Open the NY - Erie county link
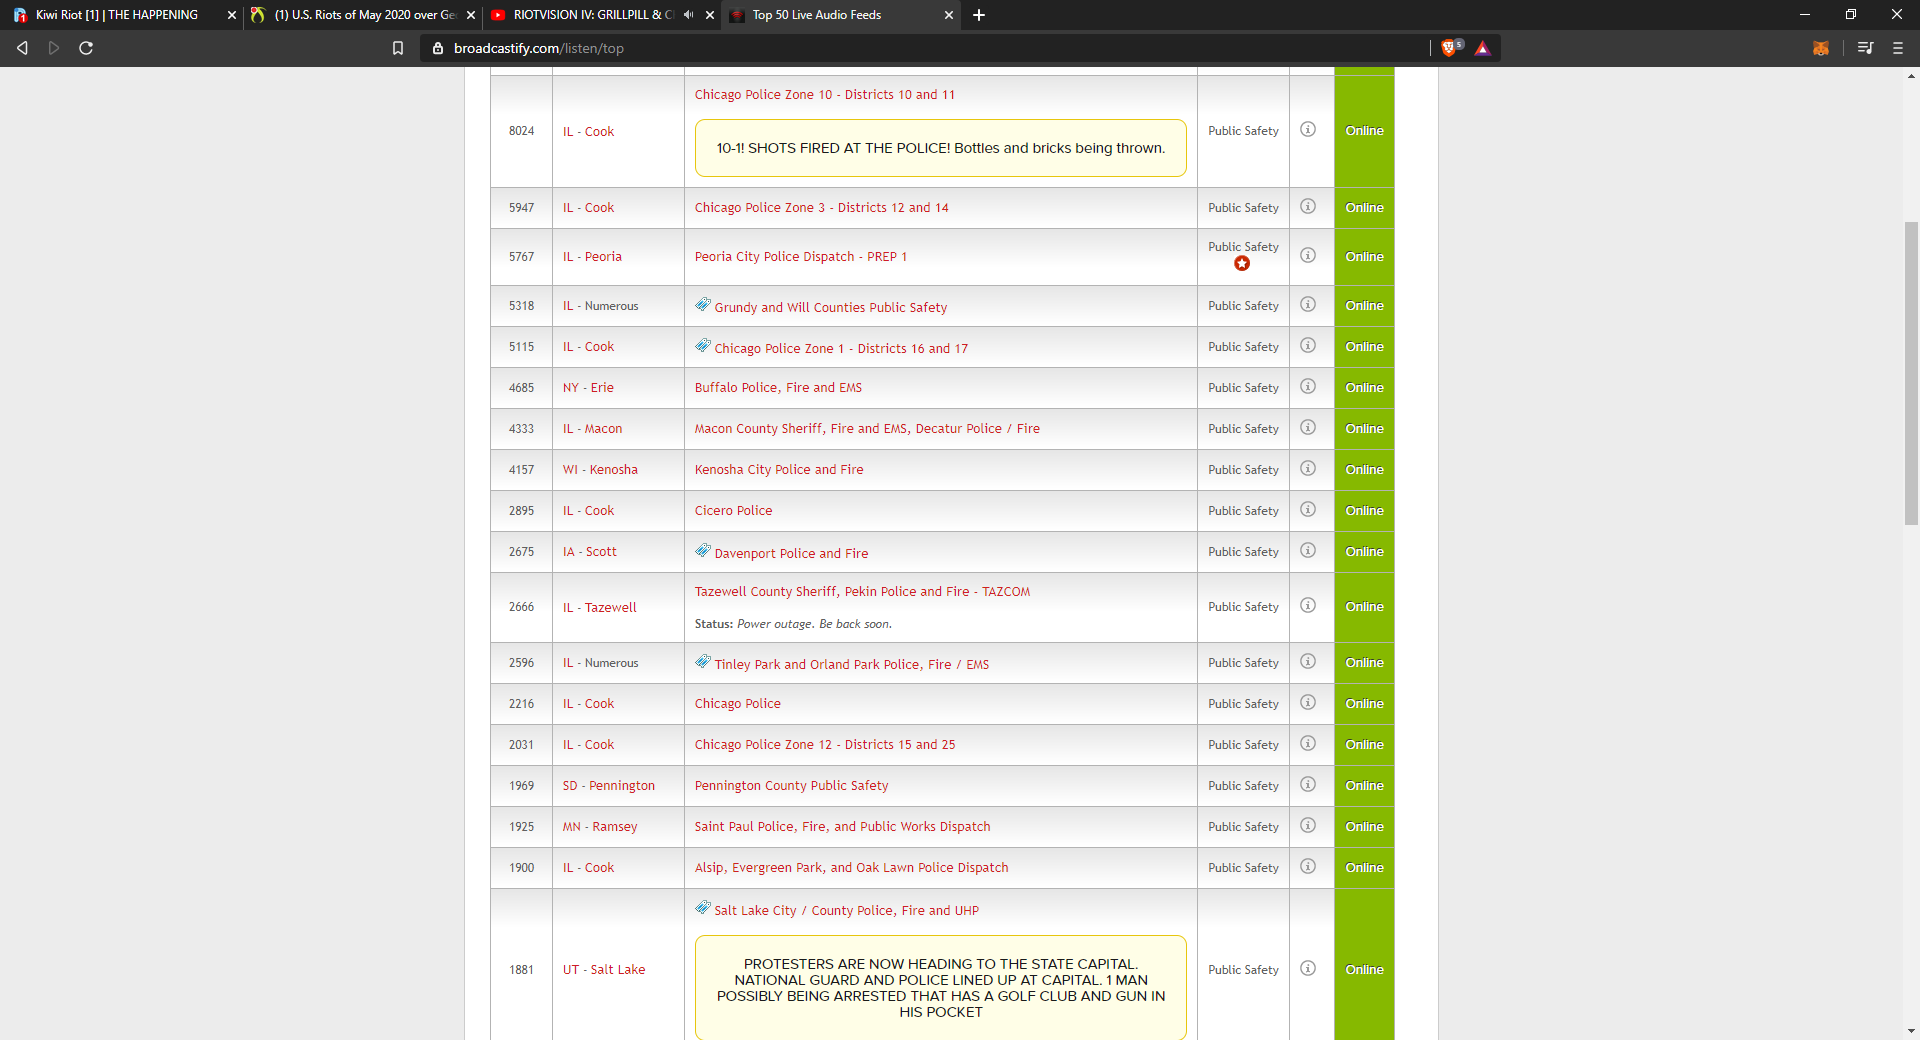Image resolution: width=1920 pixels, height=1040 pixels. [588, 388]
